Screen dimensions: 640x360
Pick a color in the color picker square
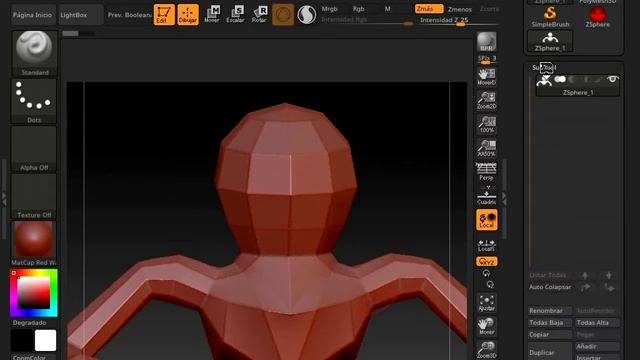click(33, 293)
